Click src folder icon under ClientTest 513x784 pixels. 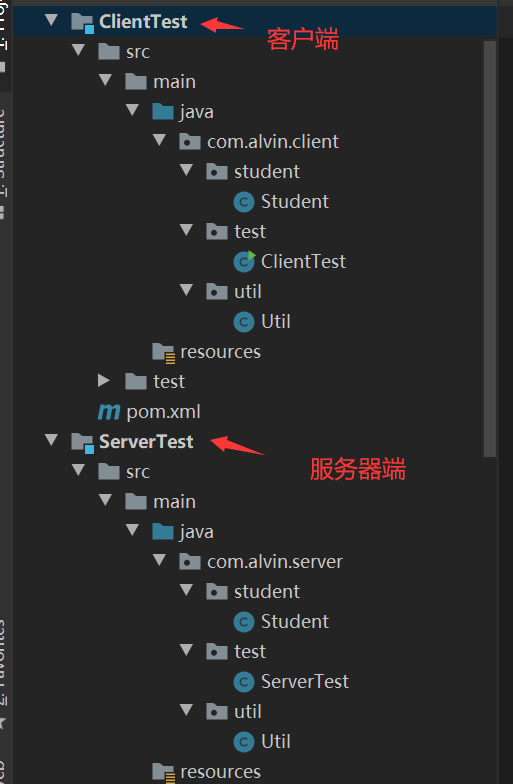click(x=109, y=52)
